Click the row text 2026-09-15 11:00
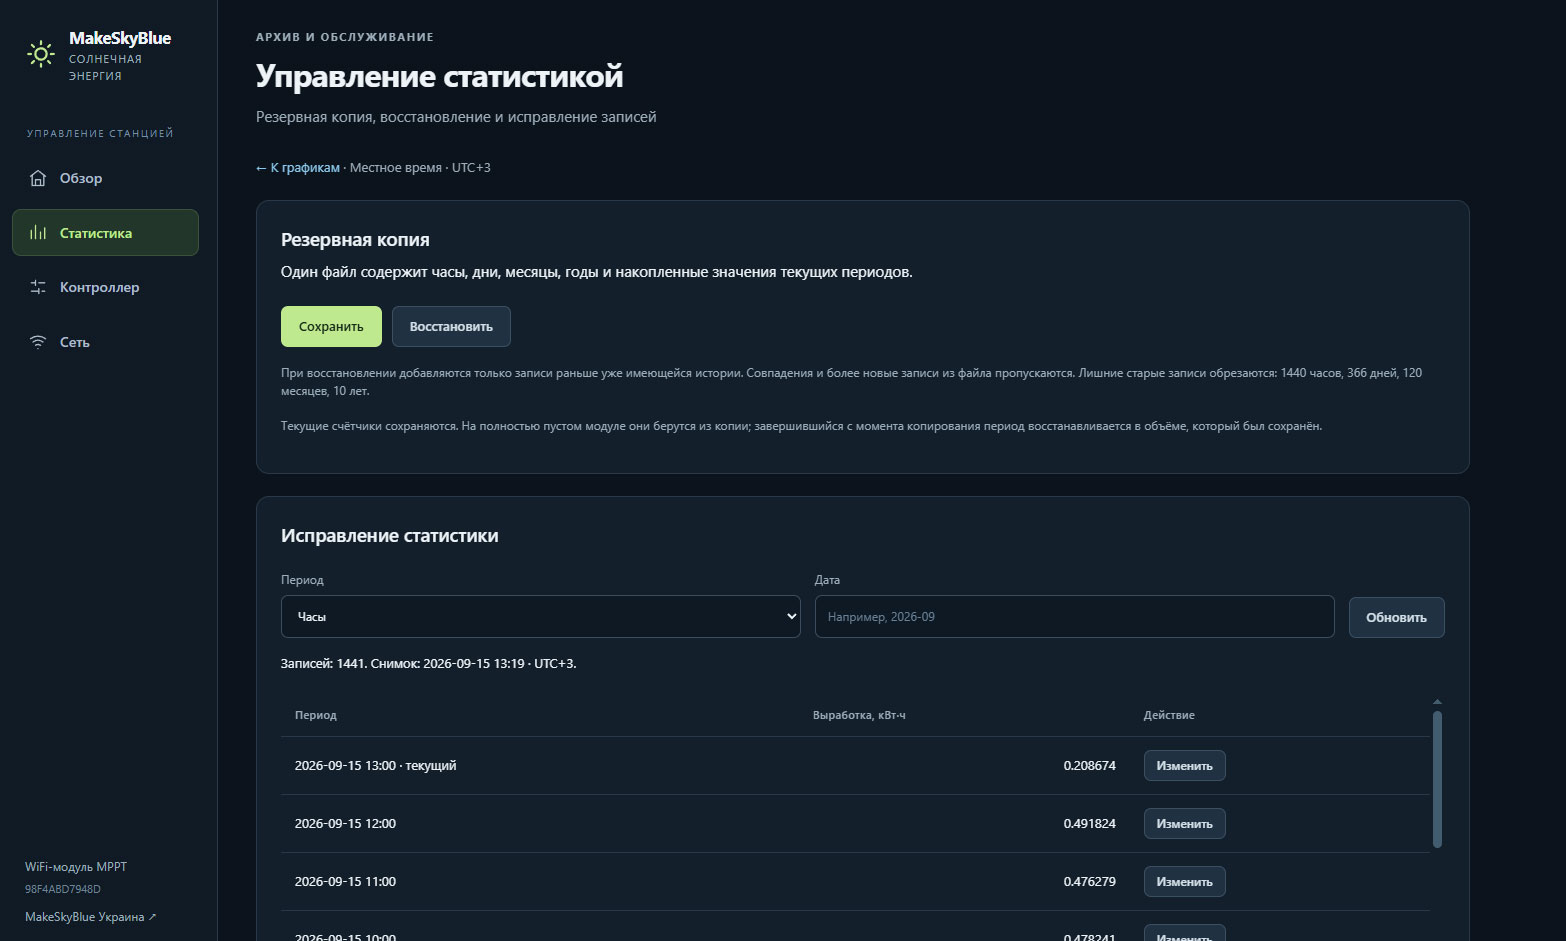This screenshot has height=941, width=1566. click(345, 882)
